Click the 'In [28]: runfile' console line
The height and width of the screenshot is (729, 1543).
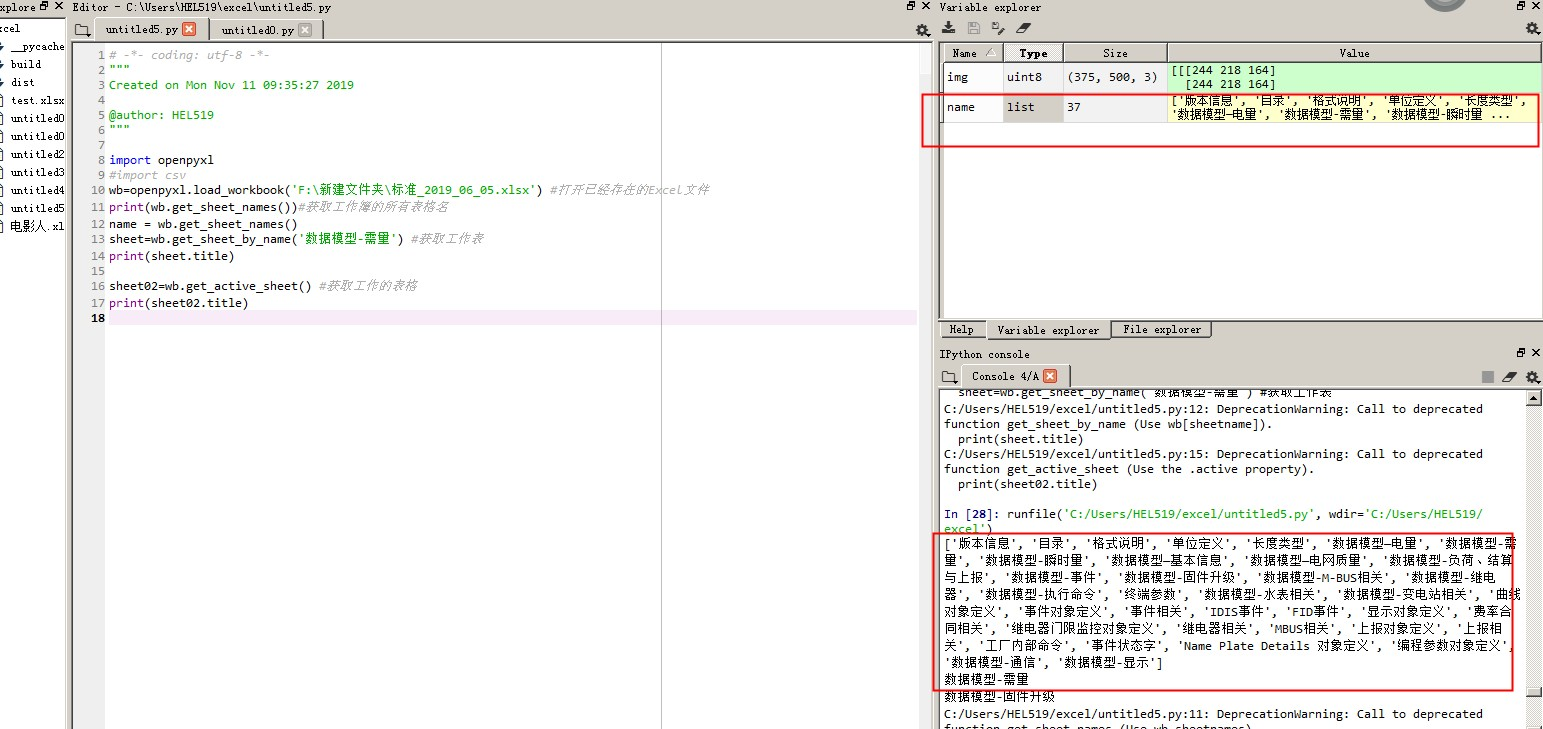(1213, 521)
